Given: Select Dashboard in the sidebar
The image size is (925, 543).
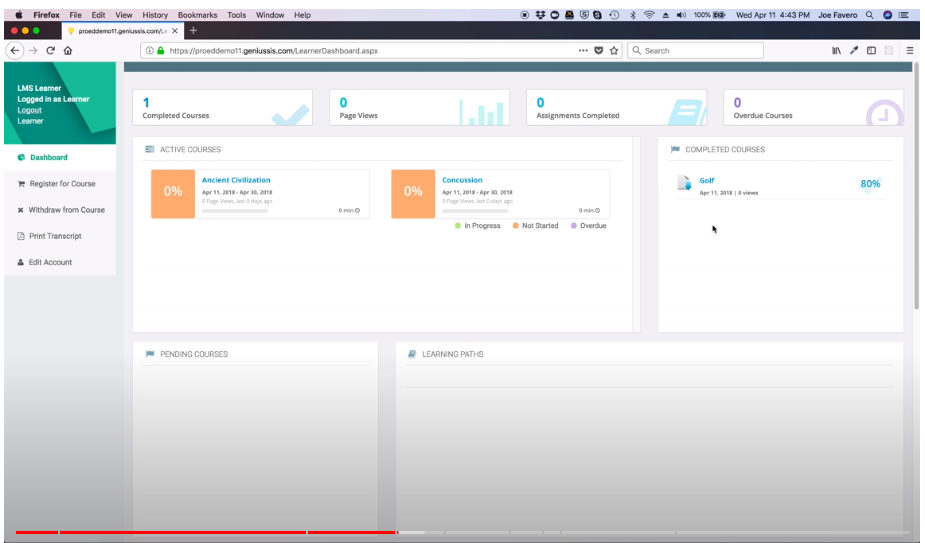Looking at the screenshot, I should pos(49,157).
